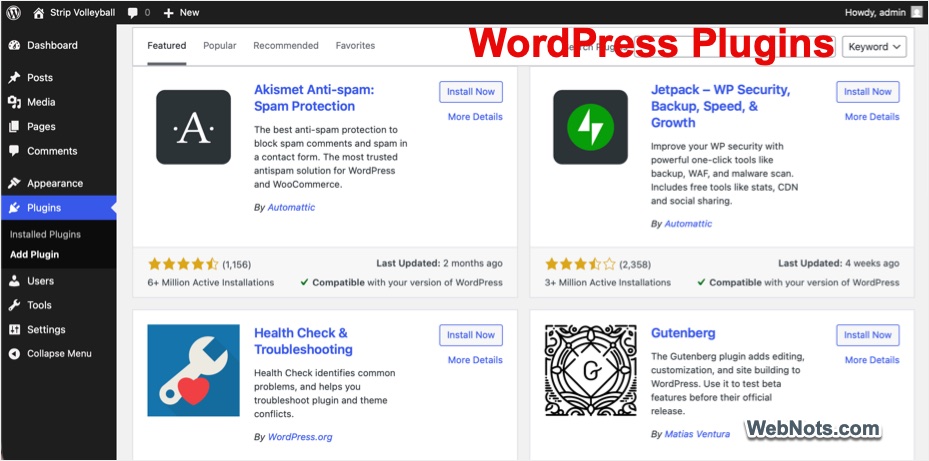Screen dimensions: 929x461
Task: Open the Matias Ventura author link
Action: click(697, 434)
